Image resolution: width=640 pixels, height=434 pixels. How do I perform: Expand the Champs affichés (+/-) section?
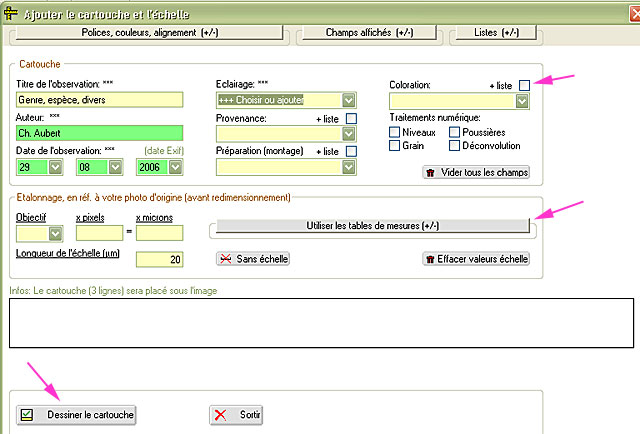[x=369, y=32]
